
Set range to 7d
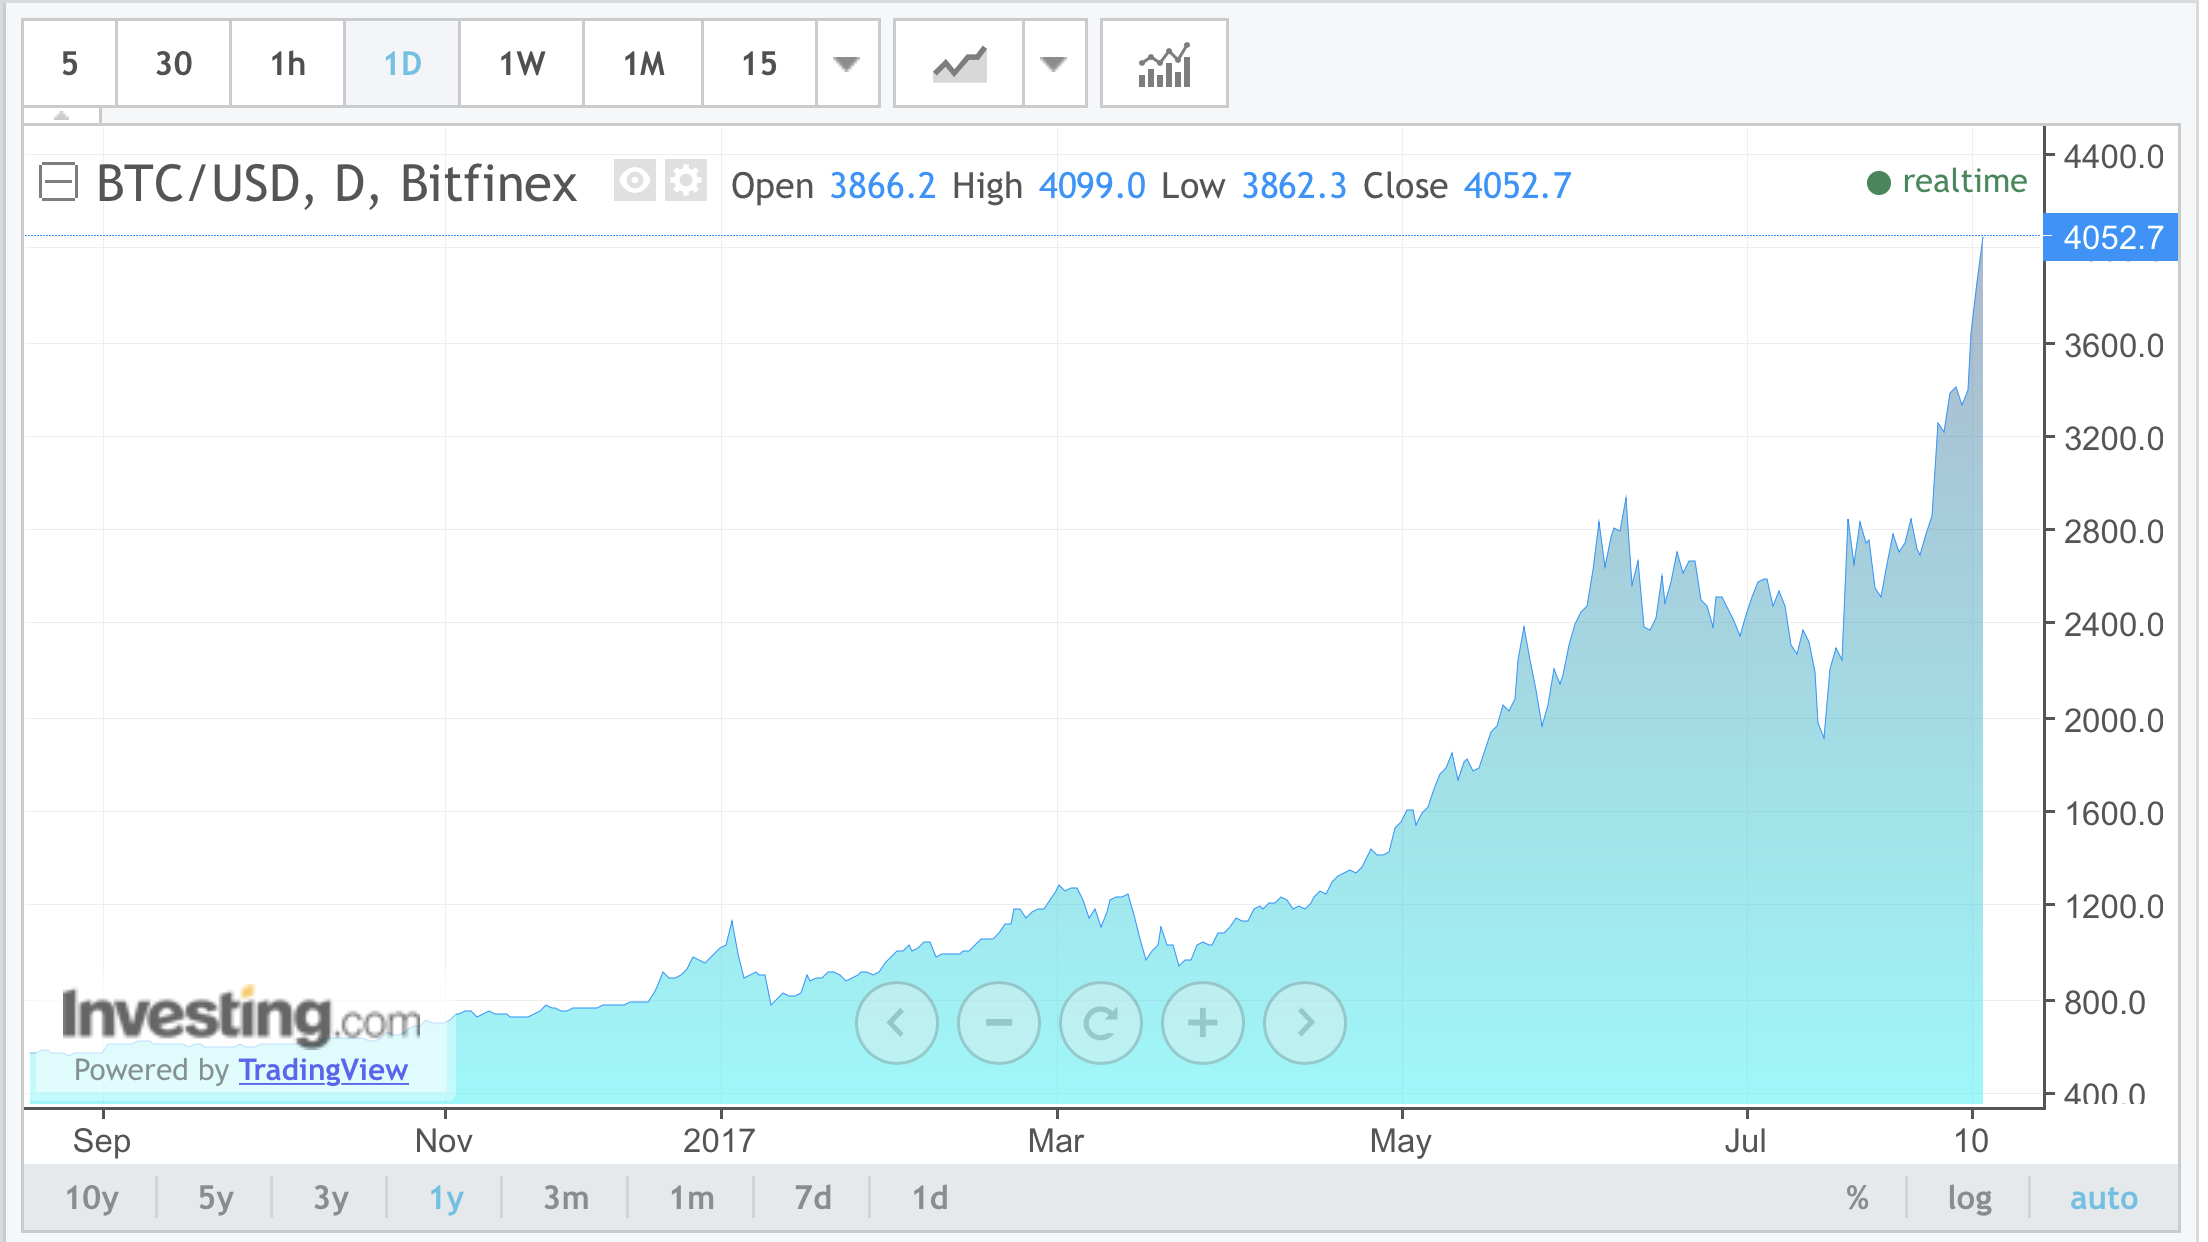point(813,1197)
